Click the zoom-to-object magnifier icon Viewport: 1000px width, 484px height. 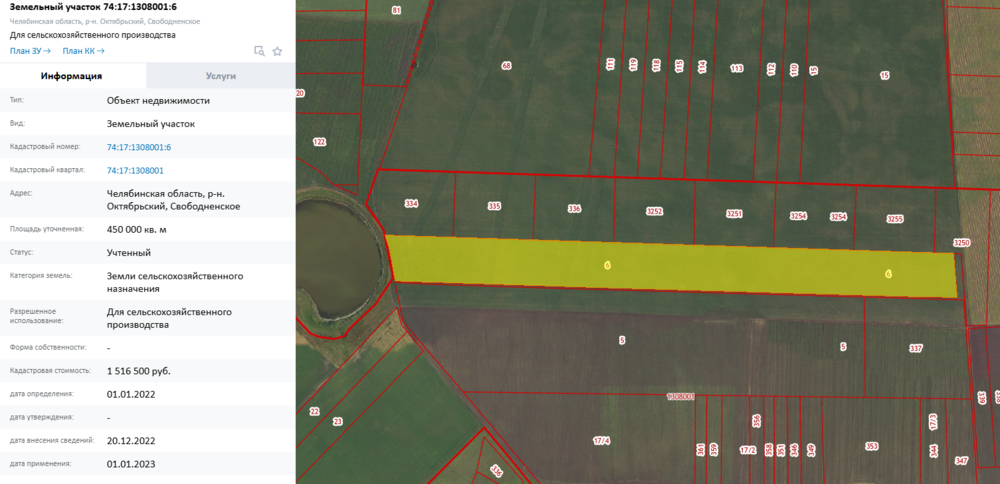[x=260, y=51]
